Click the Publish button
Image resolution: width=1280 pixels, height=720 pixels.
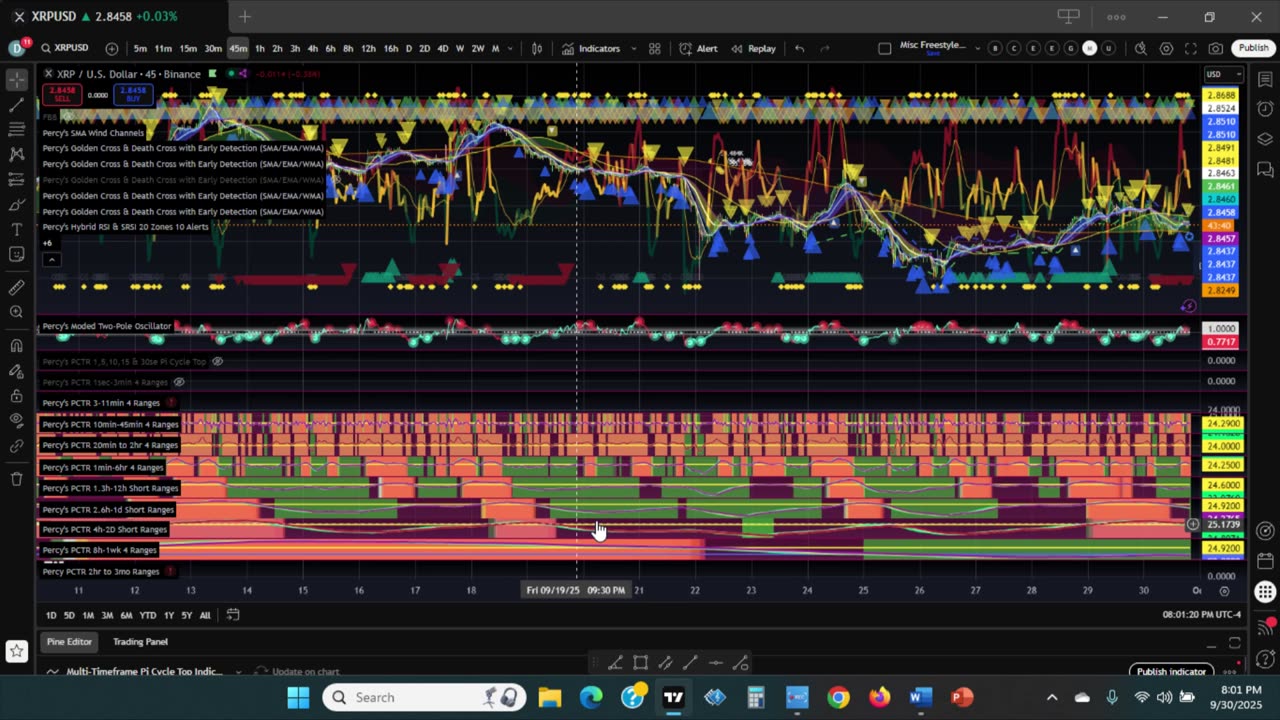click(1253, 48)
